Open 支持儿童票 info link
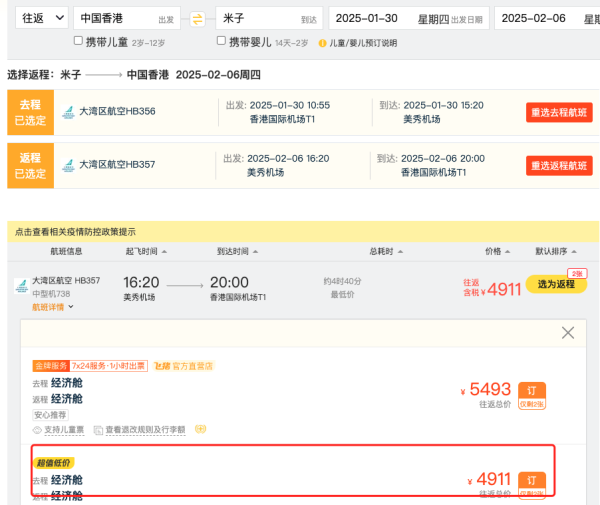Screen dimensions: 600x505 click(64, 430)
